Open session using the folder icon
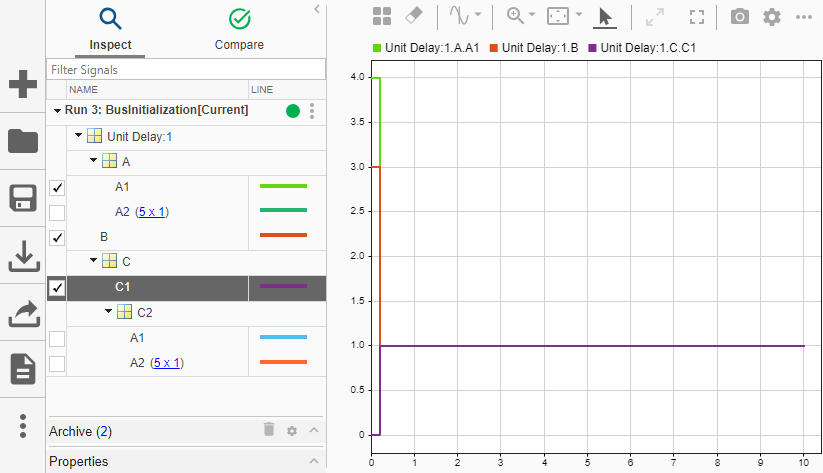Screen dimensions: 823x473 click(23, 141)
